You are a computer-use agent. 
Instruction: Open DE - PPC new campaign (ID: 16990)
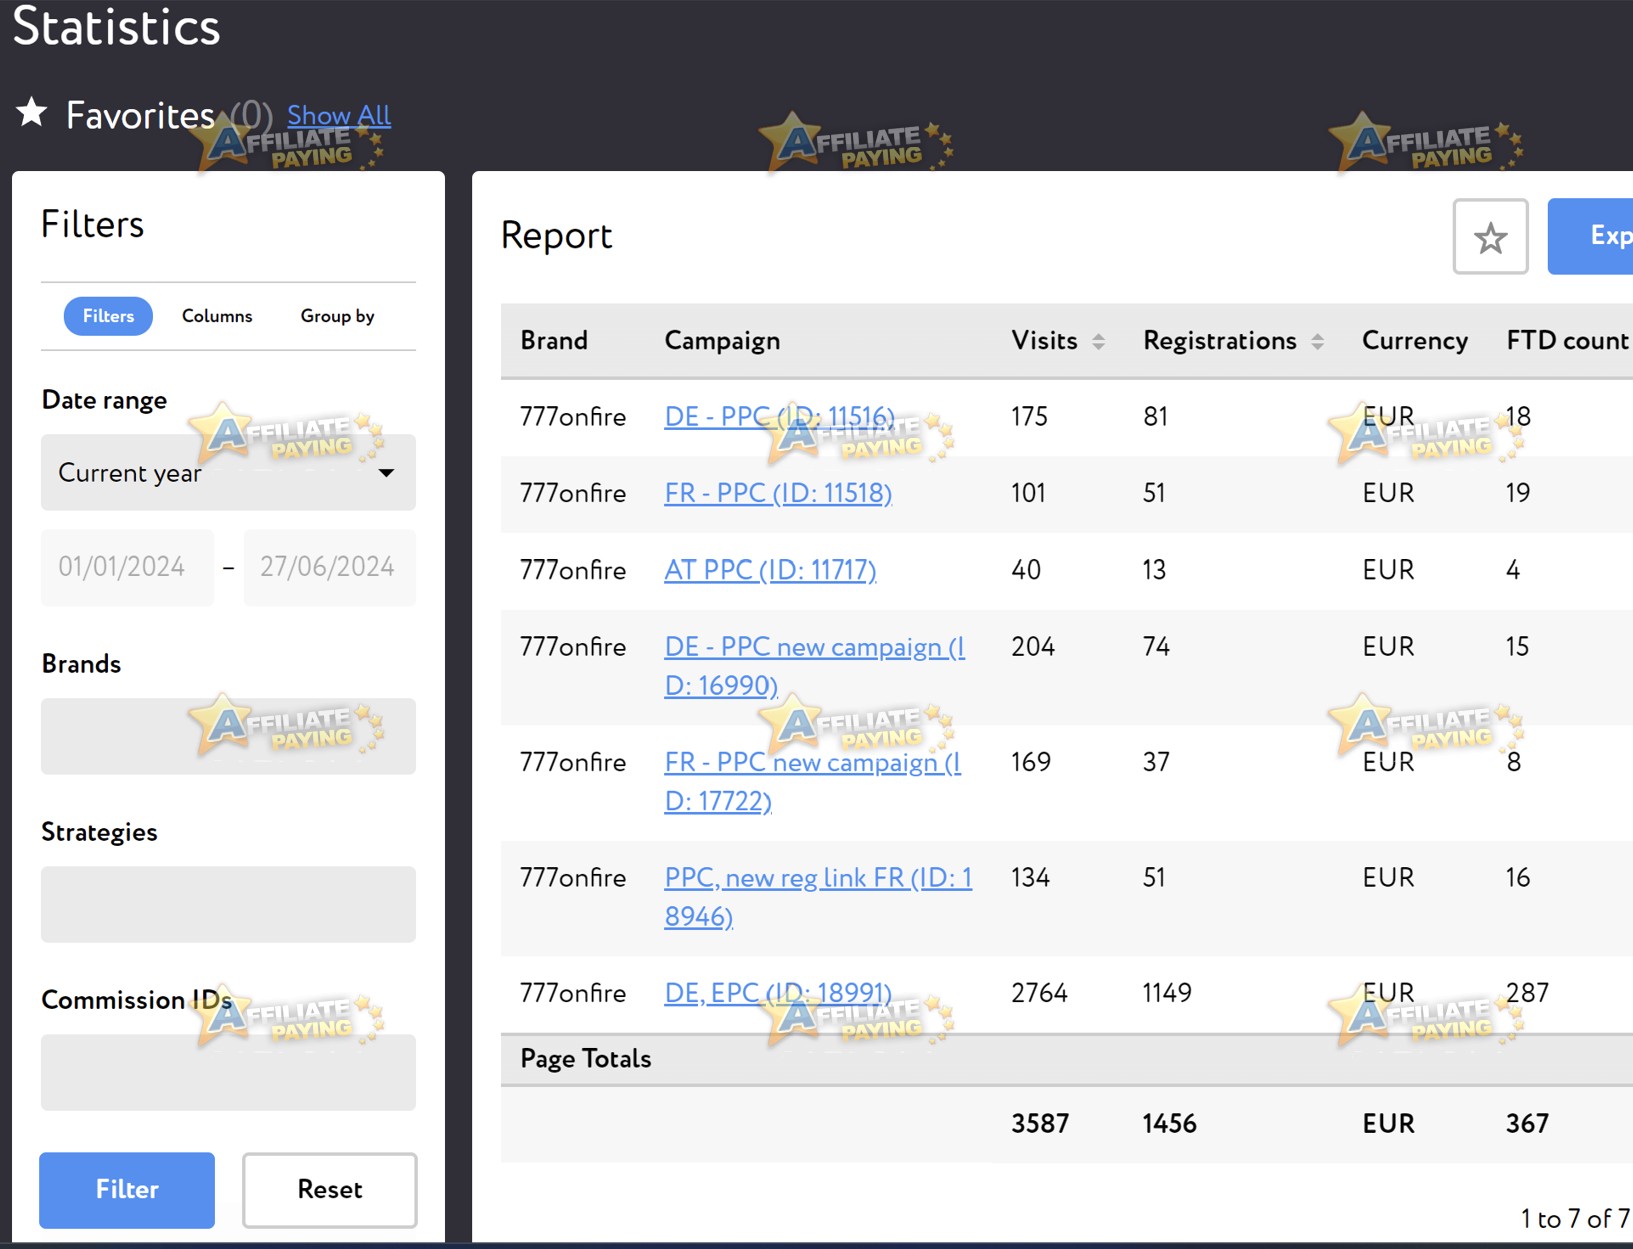pyautogui.click(x=814, y=666)
